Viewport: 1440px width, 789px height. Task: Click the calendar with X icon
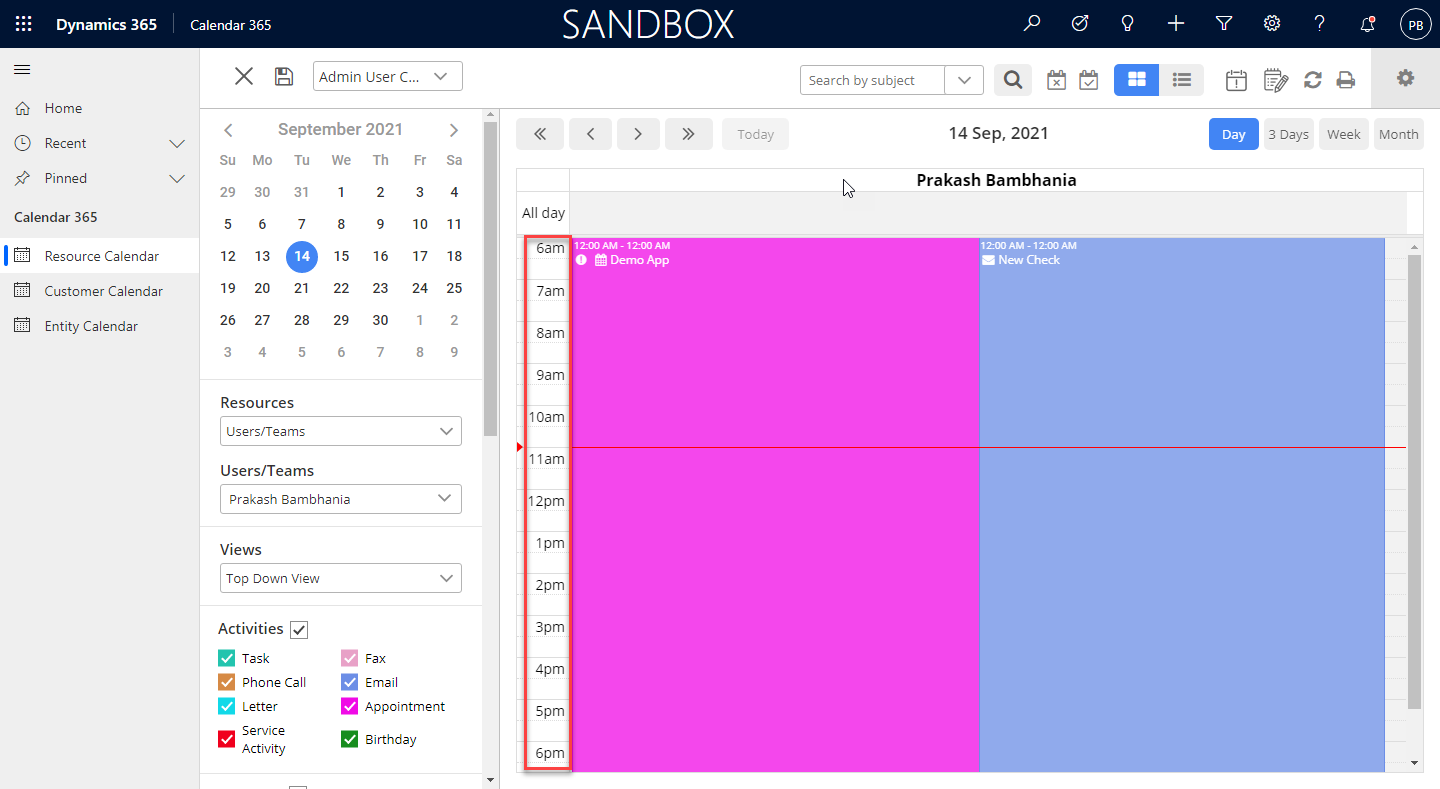point(1056,80)
